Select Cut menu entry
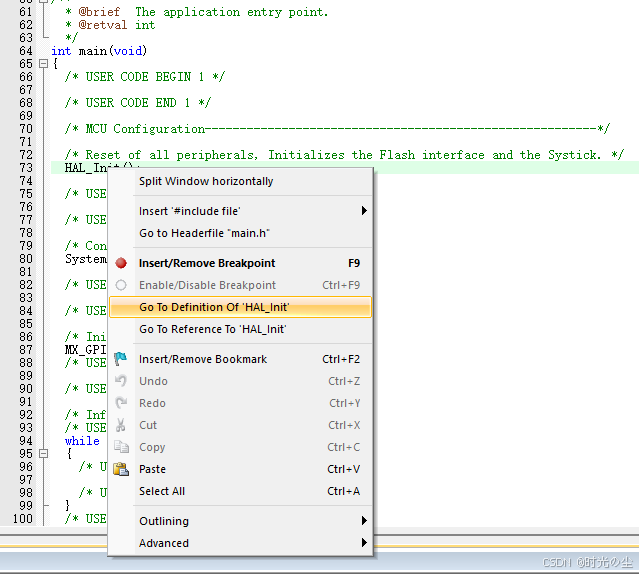The height and width of the screenshot is (574, 639). point(240,425)
